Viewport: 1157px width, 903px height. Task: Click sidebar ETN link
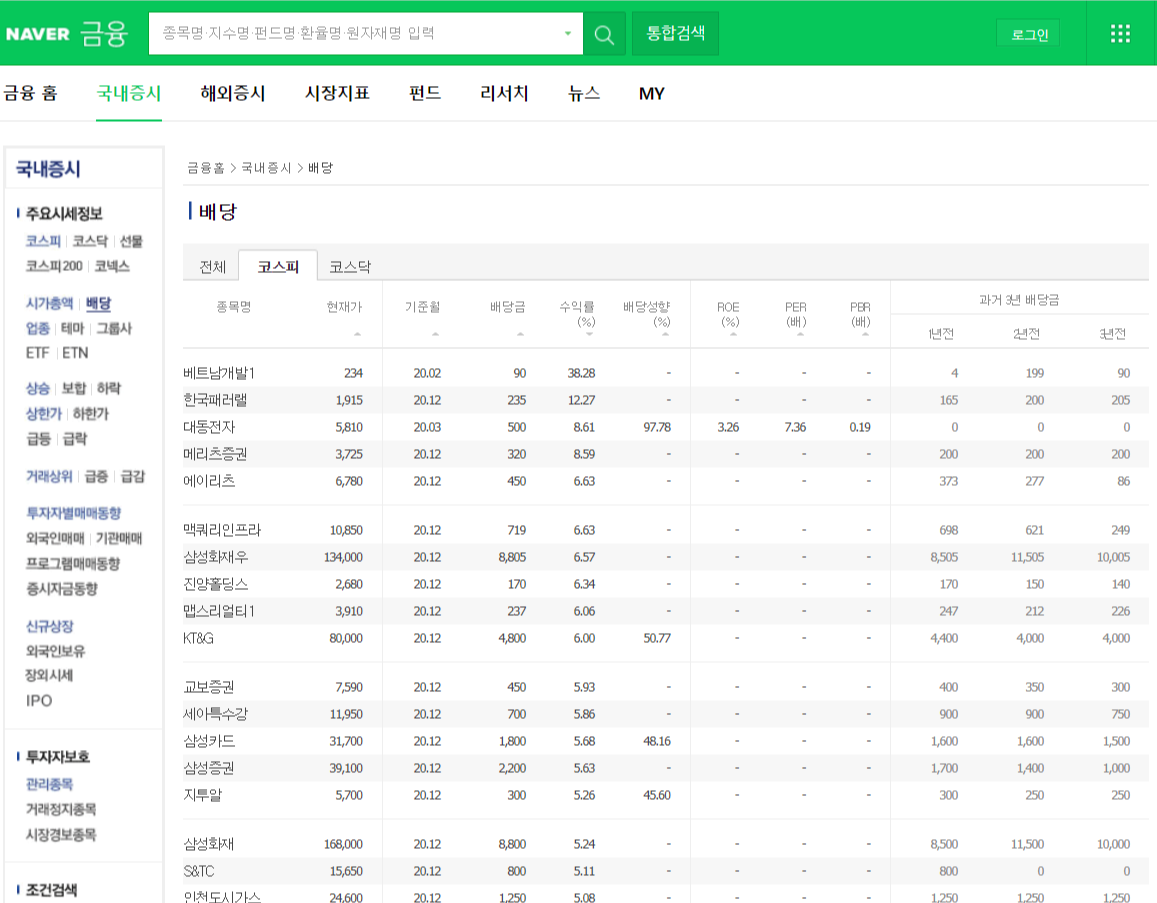[x=75, y=353]
